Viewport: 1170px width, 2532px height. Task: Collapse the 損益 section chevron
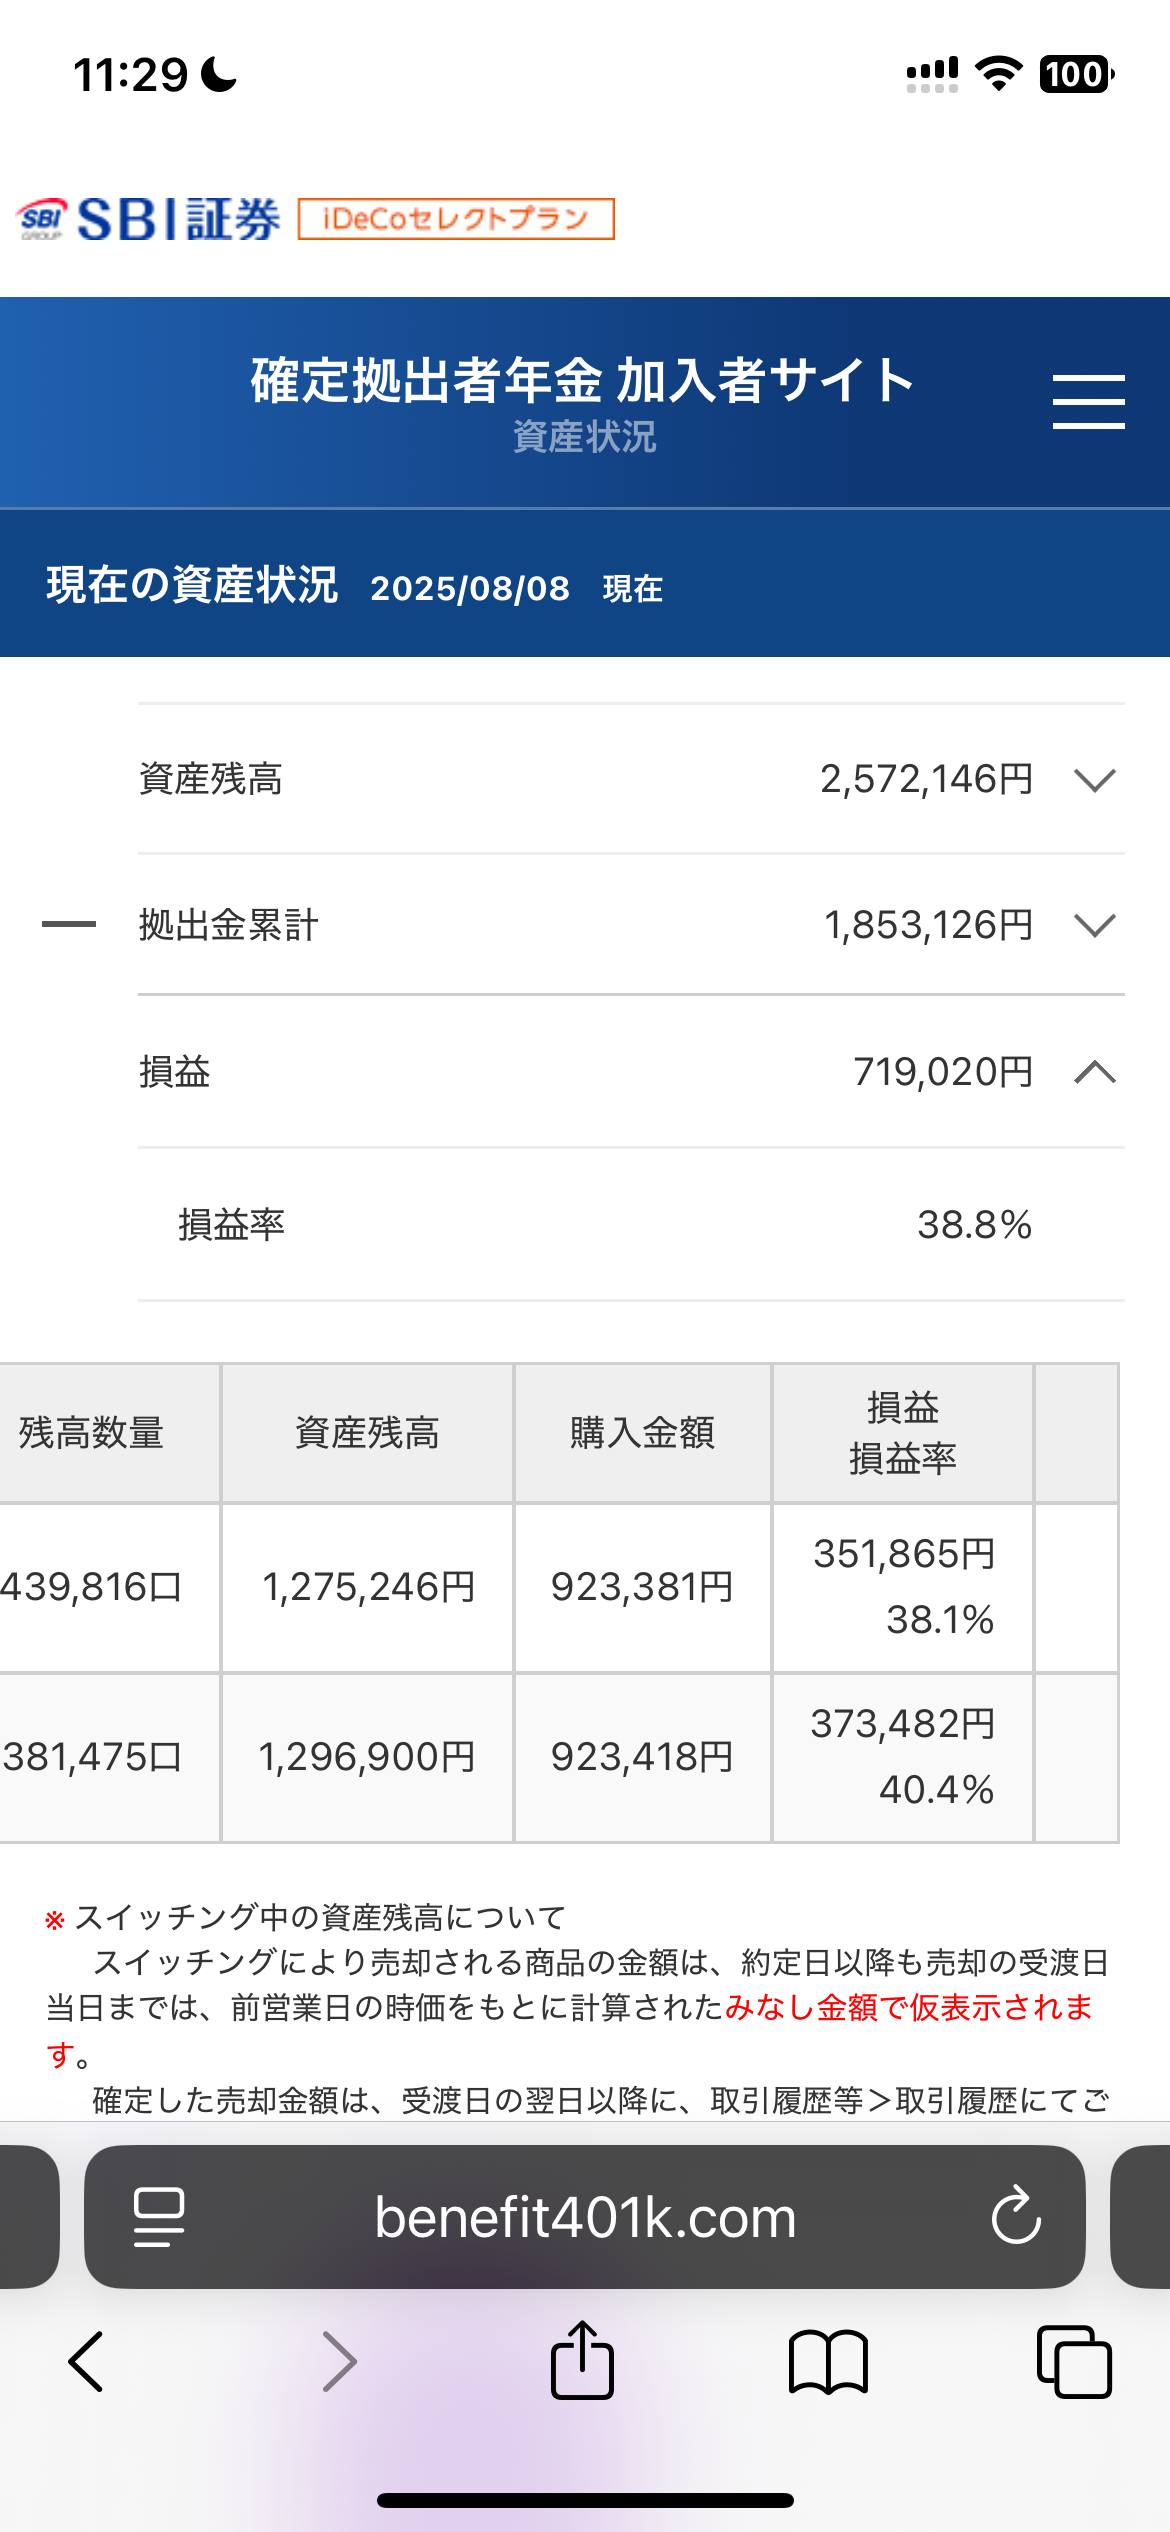click(1094, 1072)
